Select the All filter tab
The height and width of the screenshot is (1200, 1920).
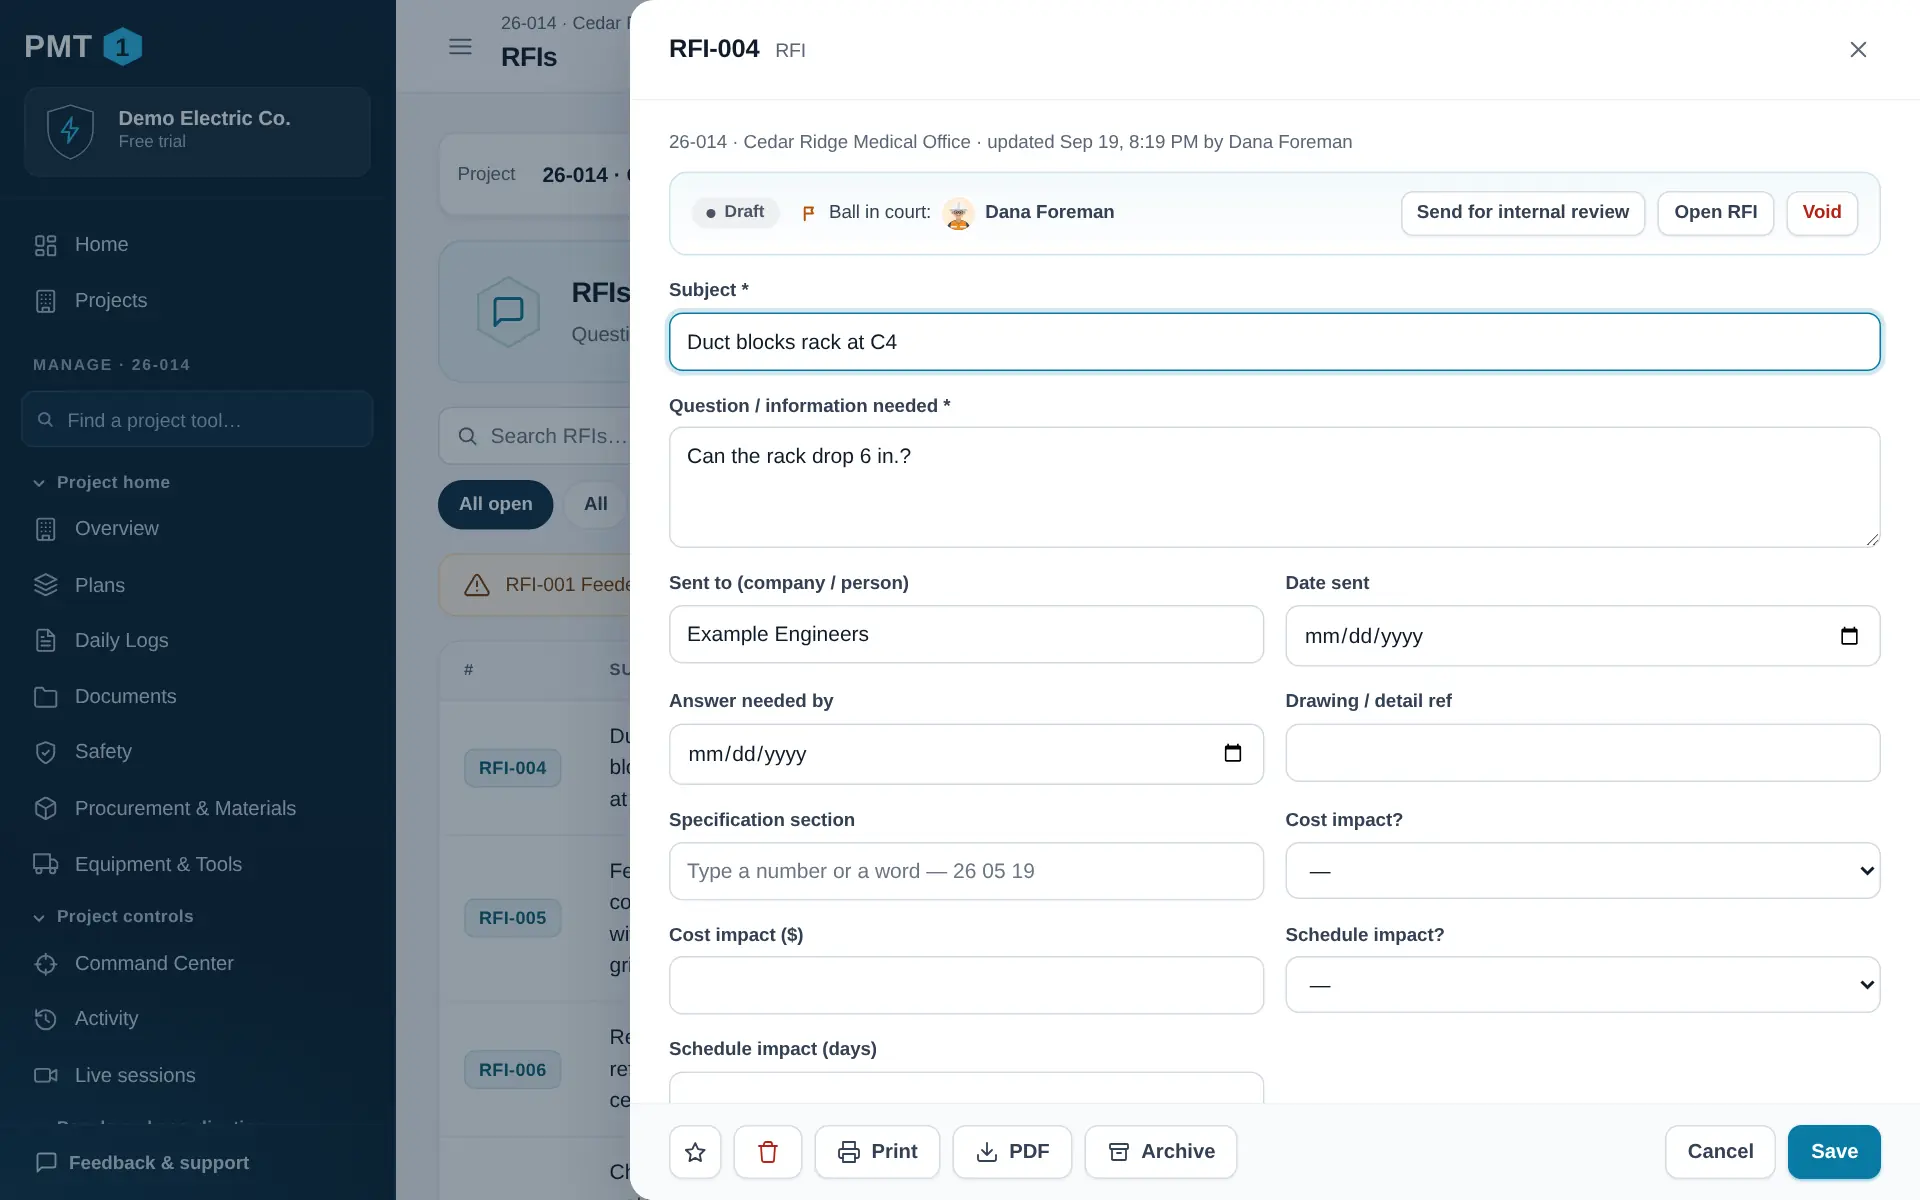pos(596,504)
